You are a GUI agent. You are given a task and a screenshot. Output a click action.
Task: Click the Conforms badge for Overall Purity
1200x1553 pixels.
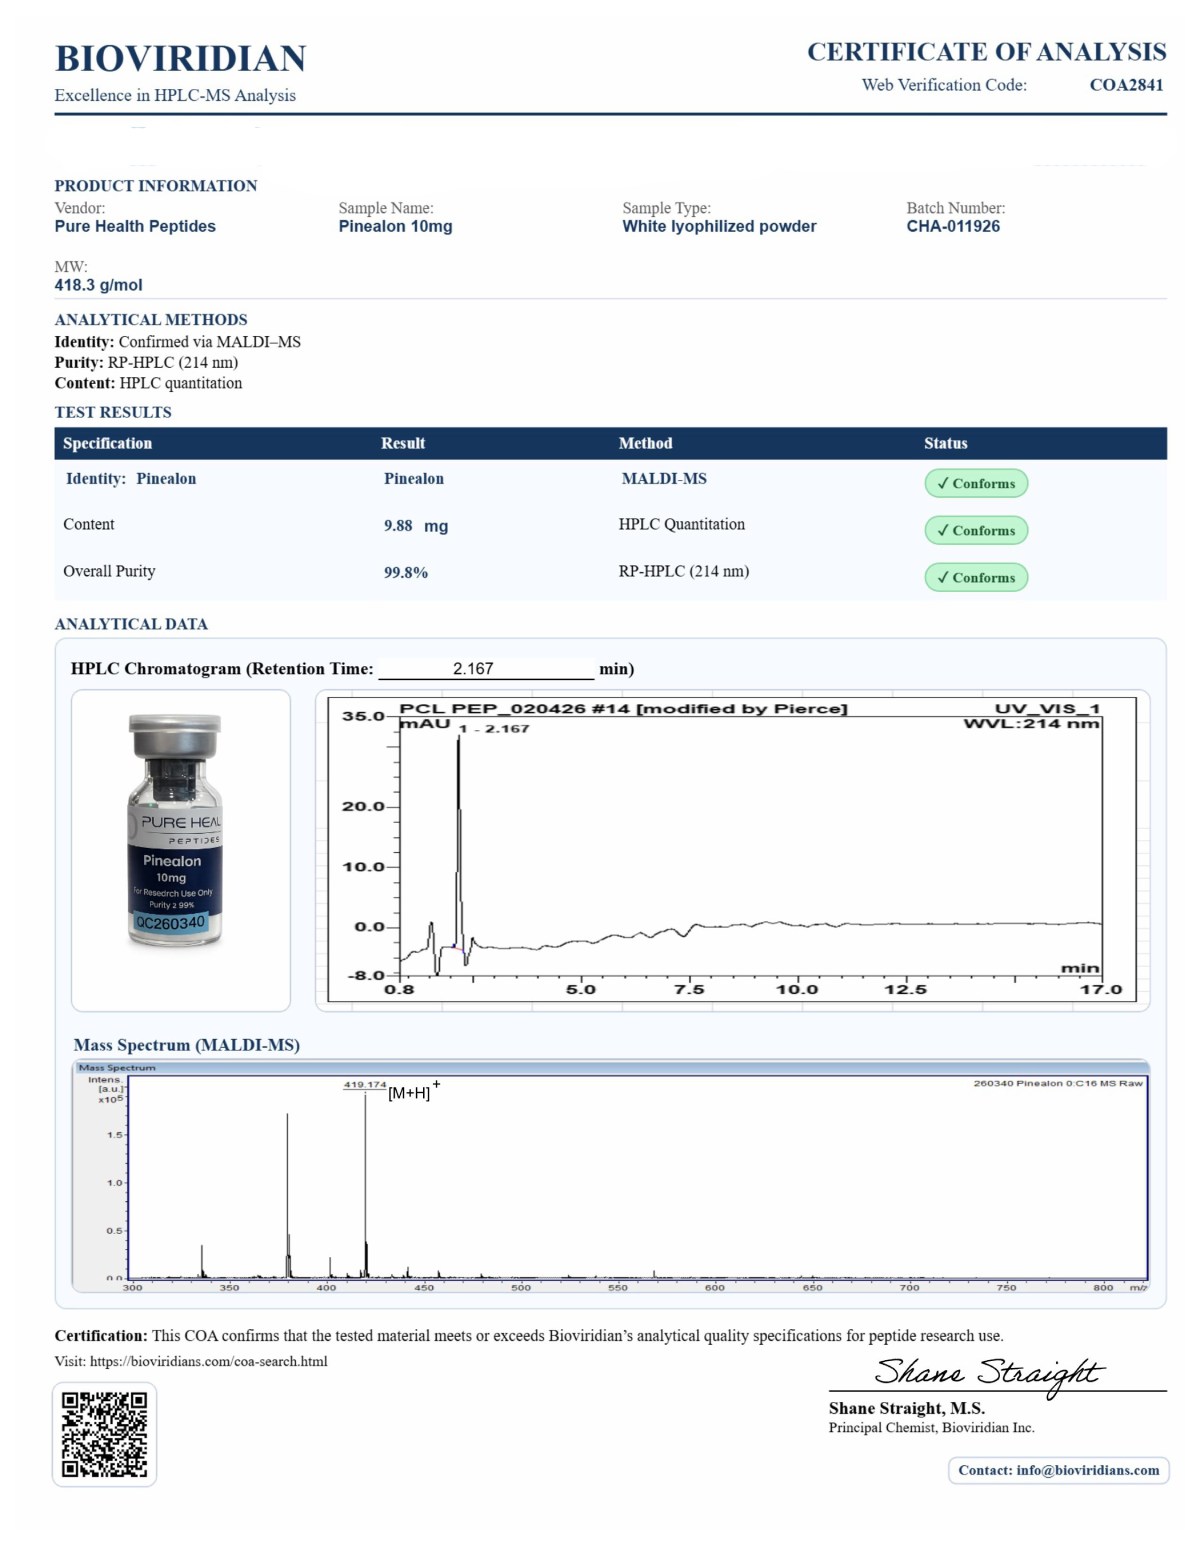click(x=975, y=577)
